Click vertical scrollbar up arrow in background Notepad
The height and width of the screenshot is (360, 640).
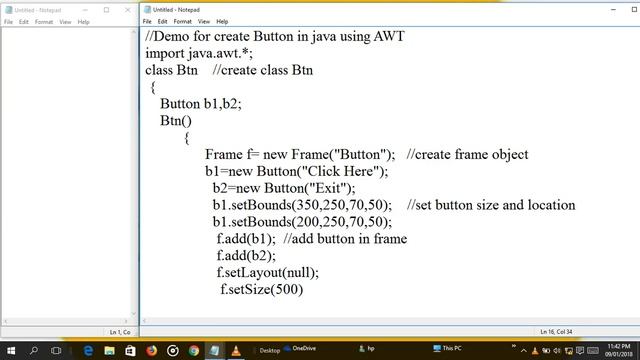(x=133, y=32)
